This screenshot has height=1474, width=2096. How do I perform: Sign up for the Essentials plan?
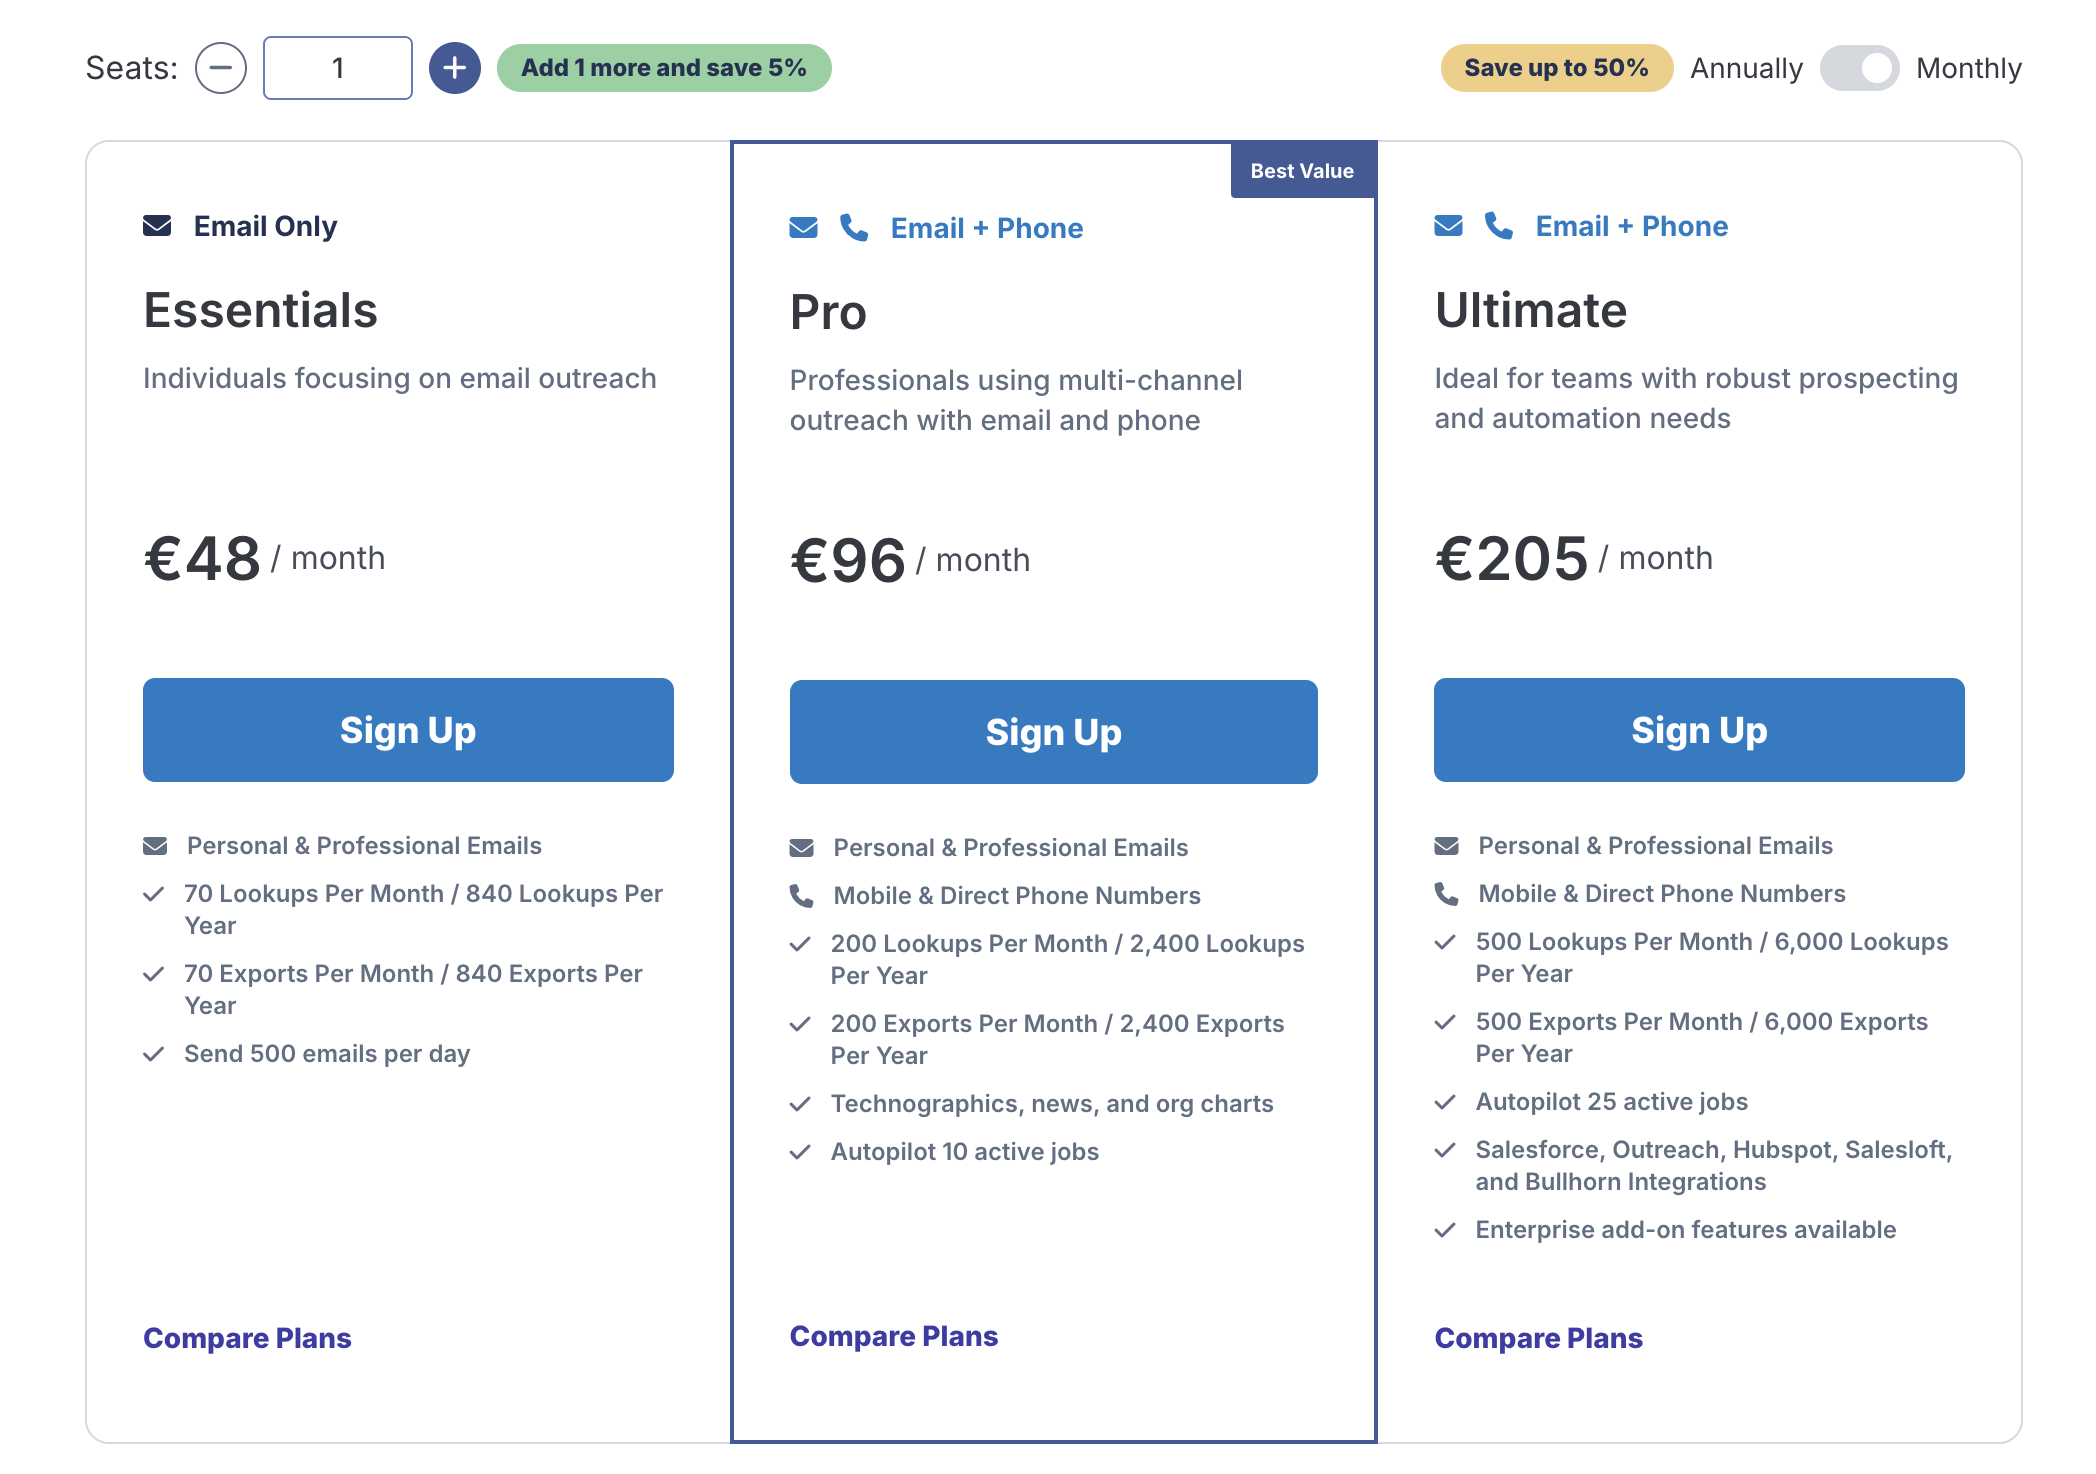[x=408, y=730]
